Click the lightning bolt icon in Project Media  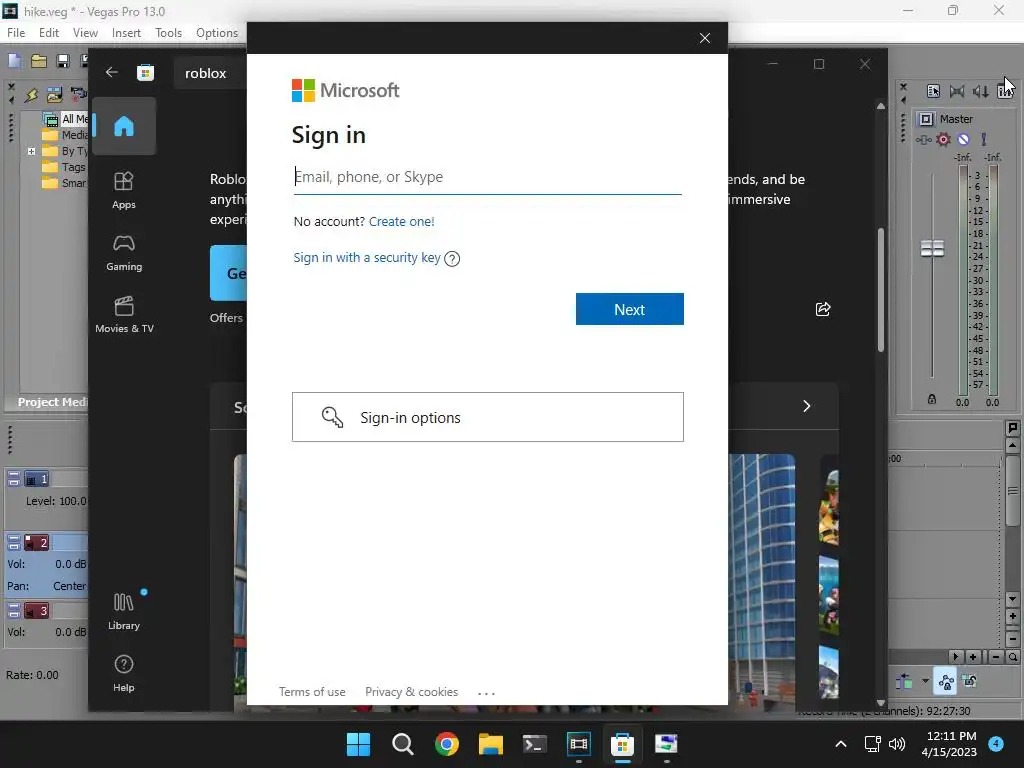coord(31,95)
